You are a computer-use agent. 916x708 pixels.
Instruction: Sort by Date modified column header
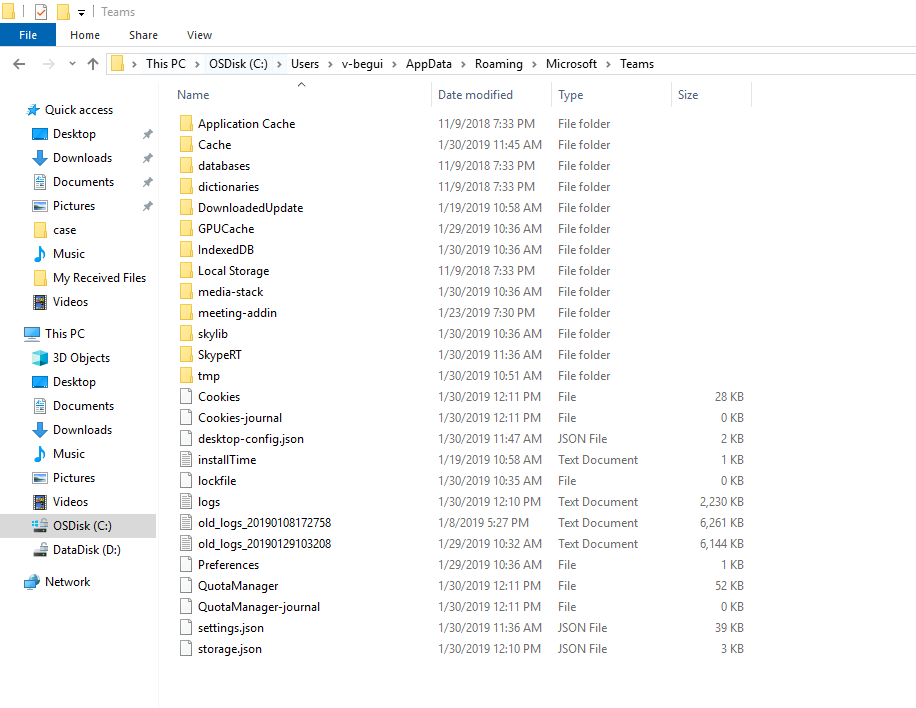476,95
